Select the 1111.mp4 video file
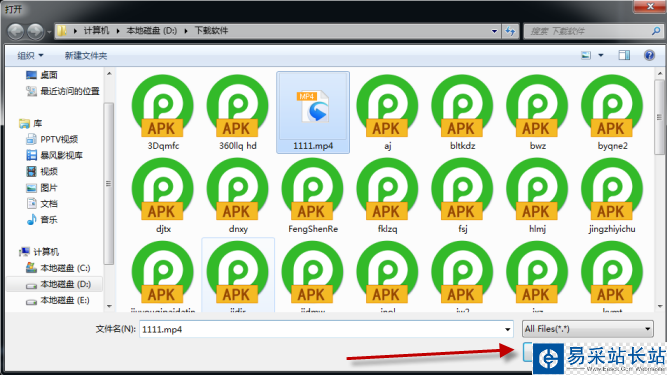 point(313,113)
